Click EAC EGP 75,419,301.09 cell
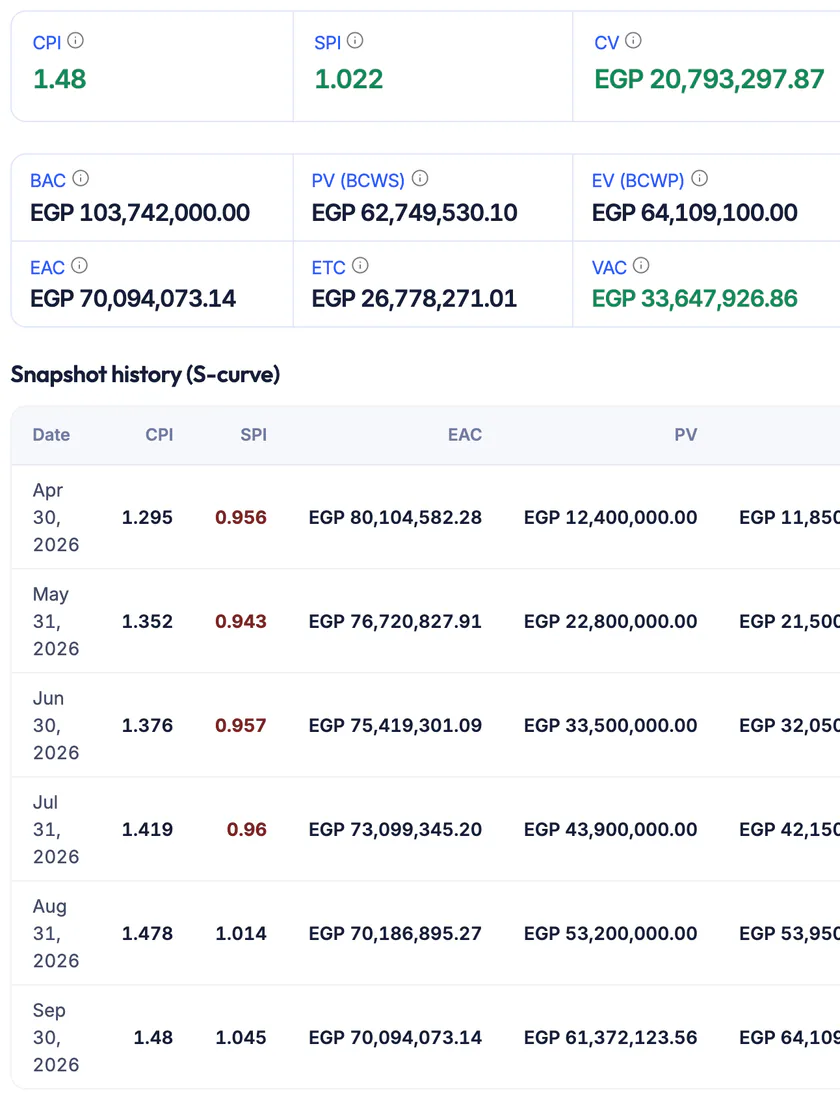Screen dimensions: 840x1120 click(395, 725)
